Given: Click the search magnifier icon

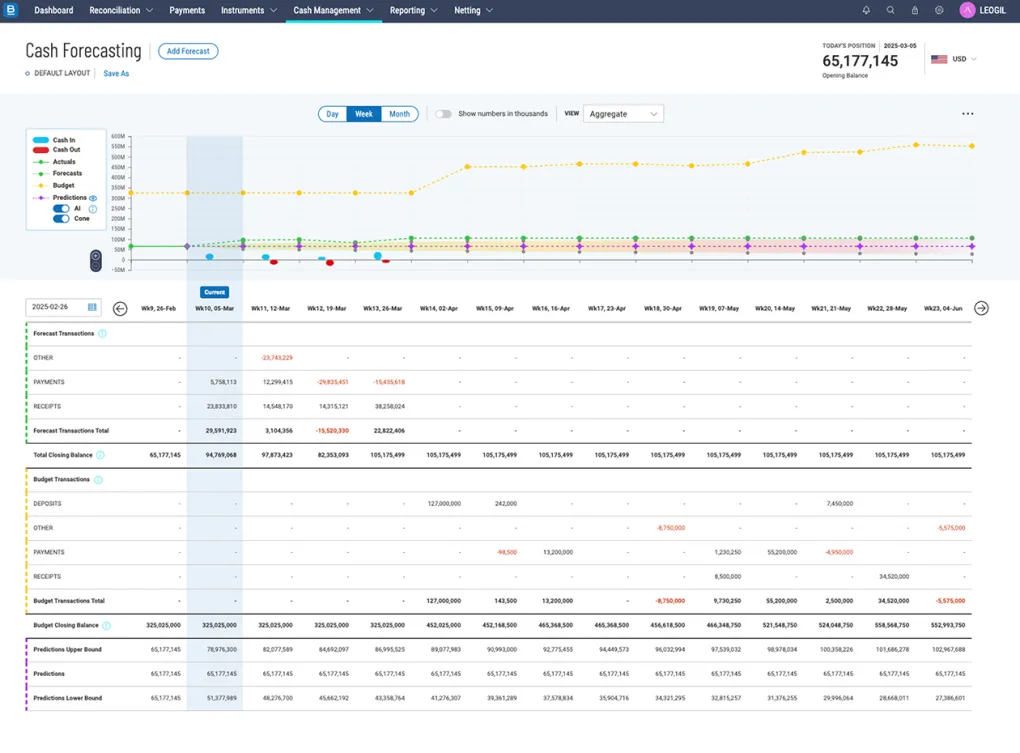Looking at the screenshot, I should pyautogui.click(x=890, y=10).
